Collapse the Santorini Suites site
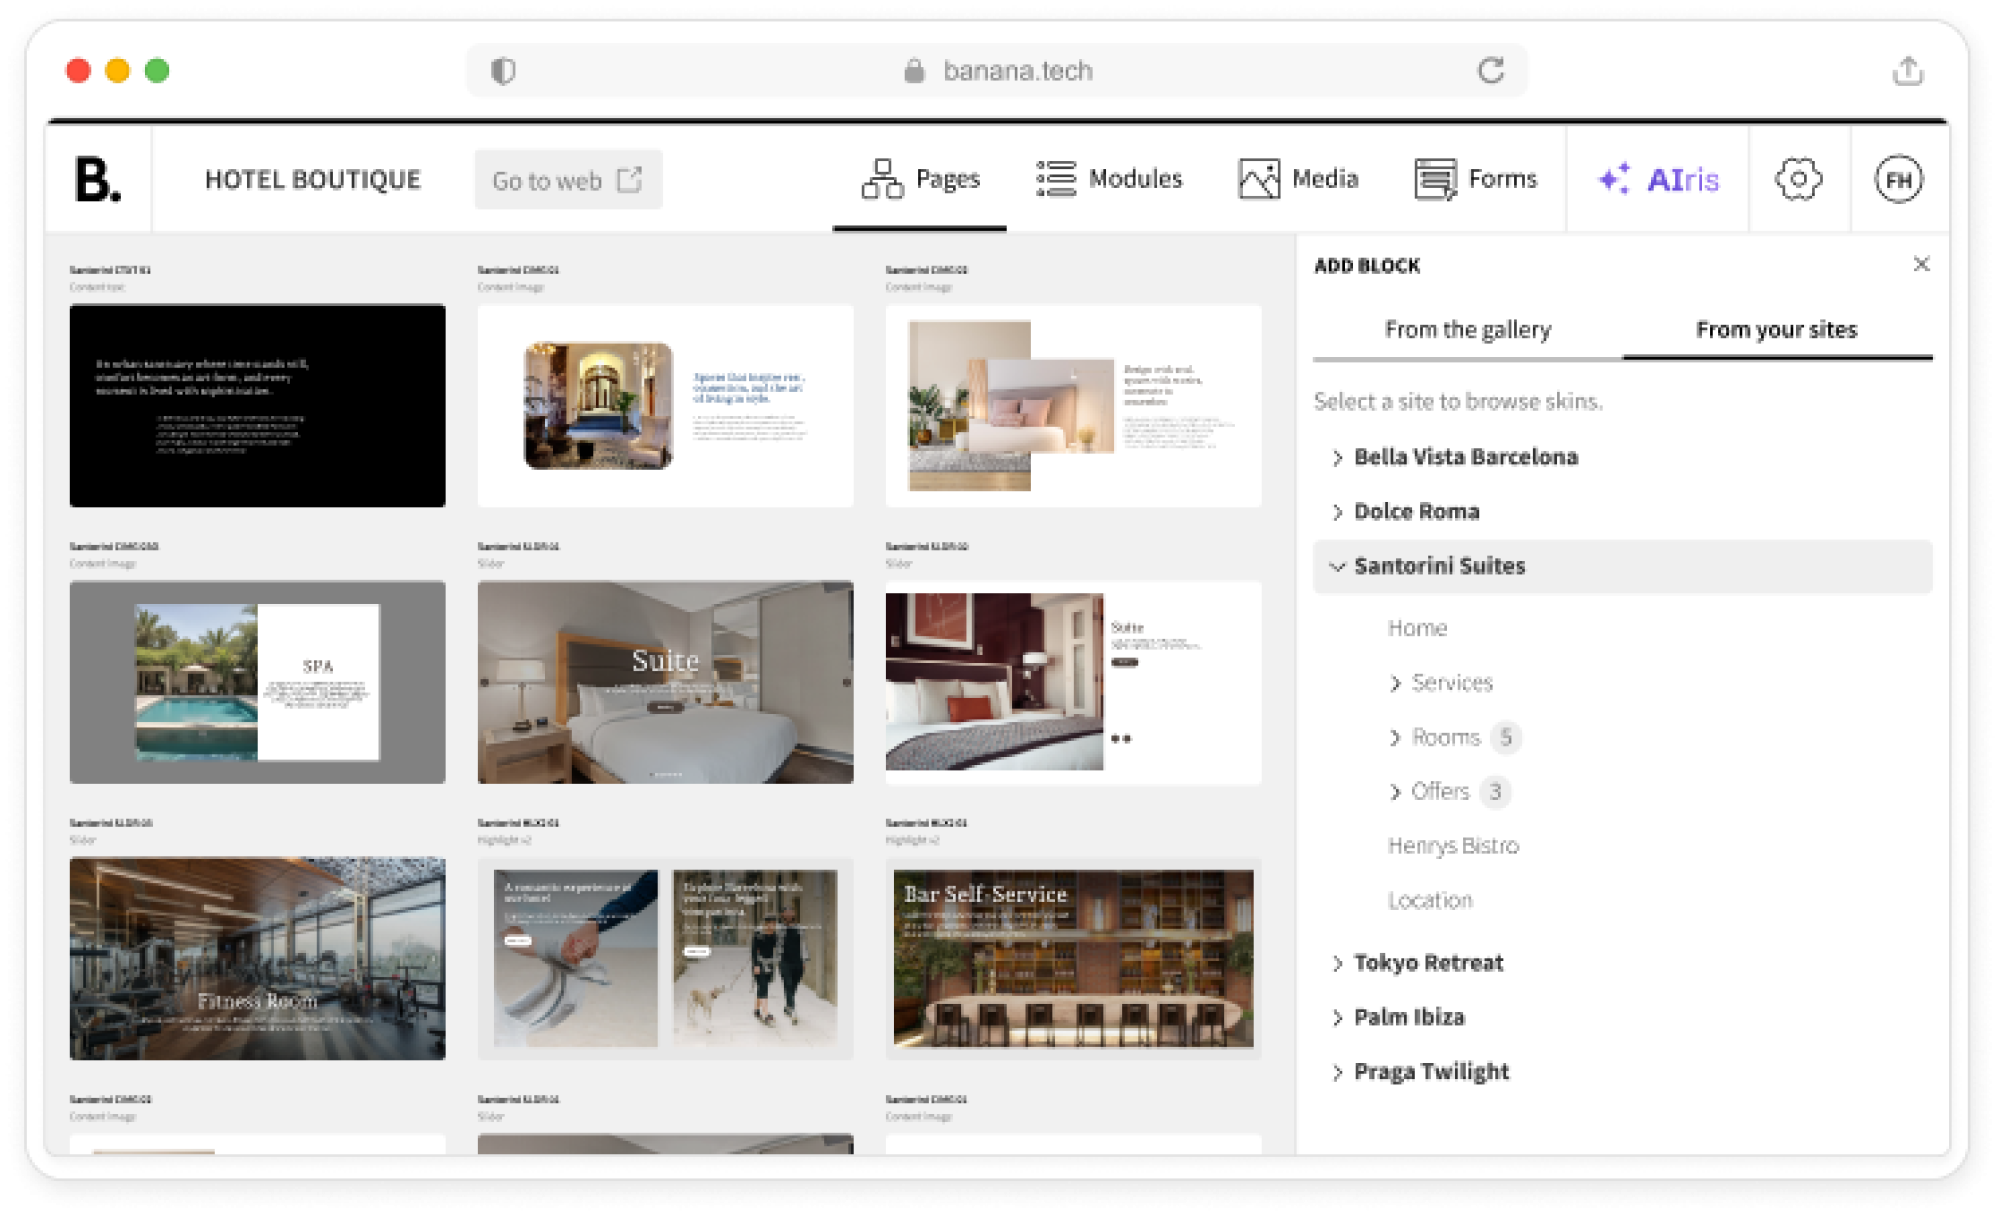 click(x=1337, y=566)
